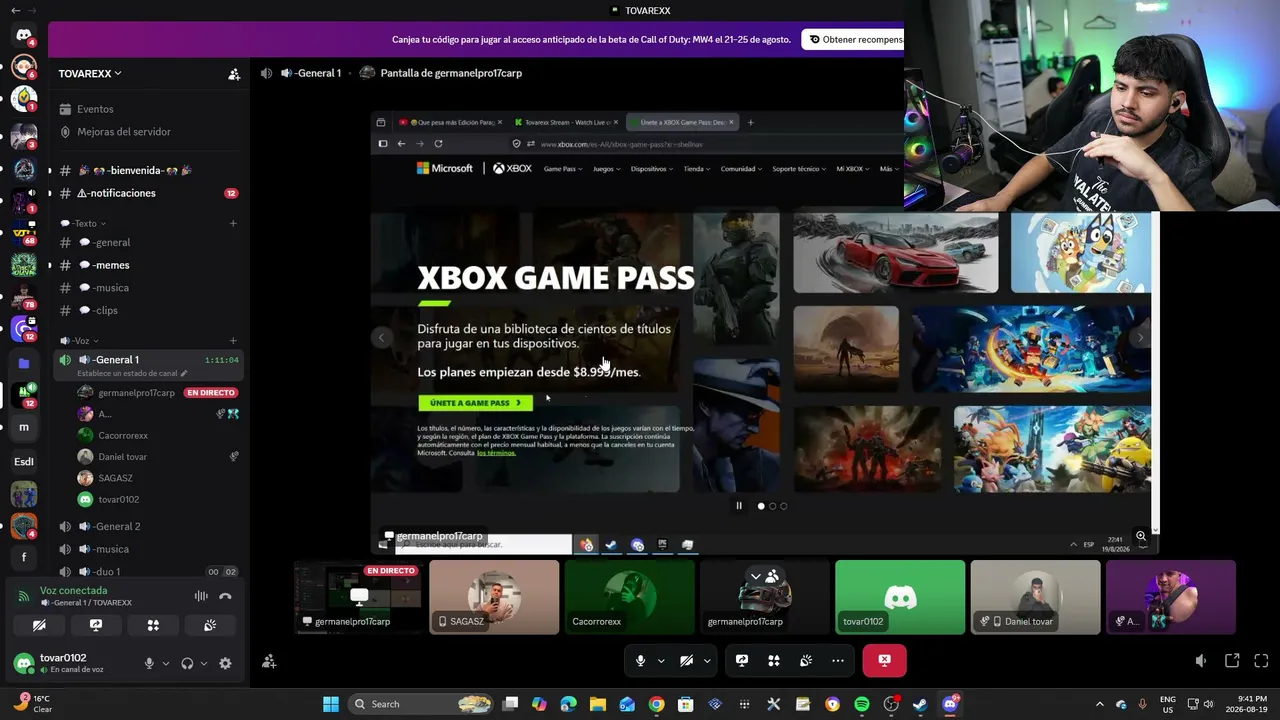This screenshot has height=720, width=1280.
Task: Share your screen from the voice panel
Action: (x=96, y=625)
